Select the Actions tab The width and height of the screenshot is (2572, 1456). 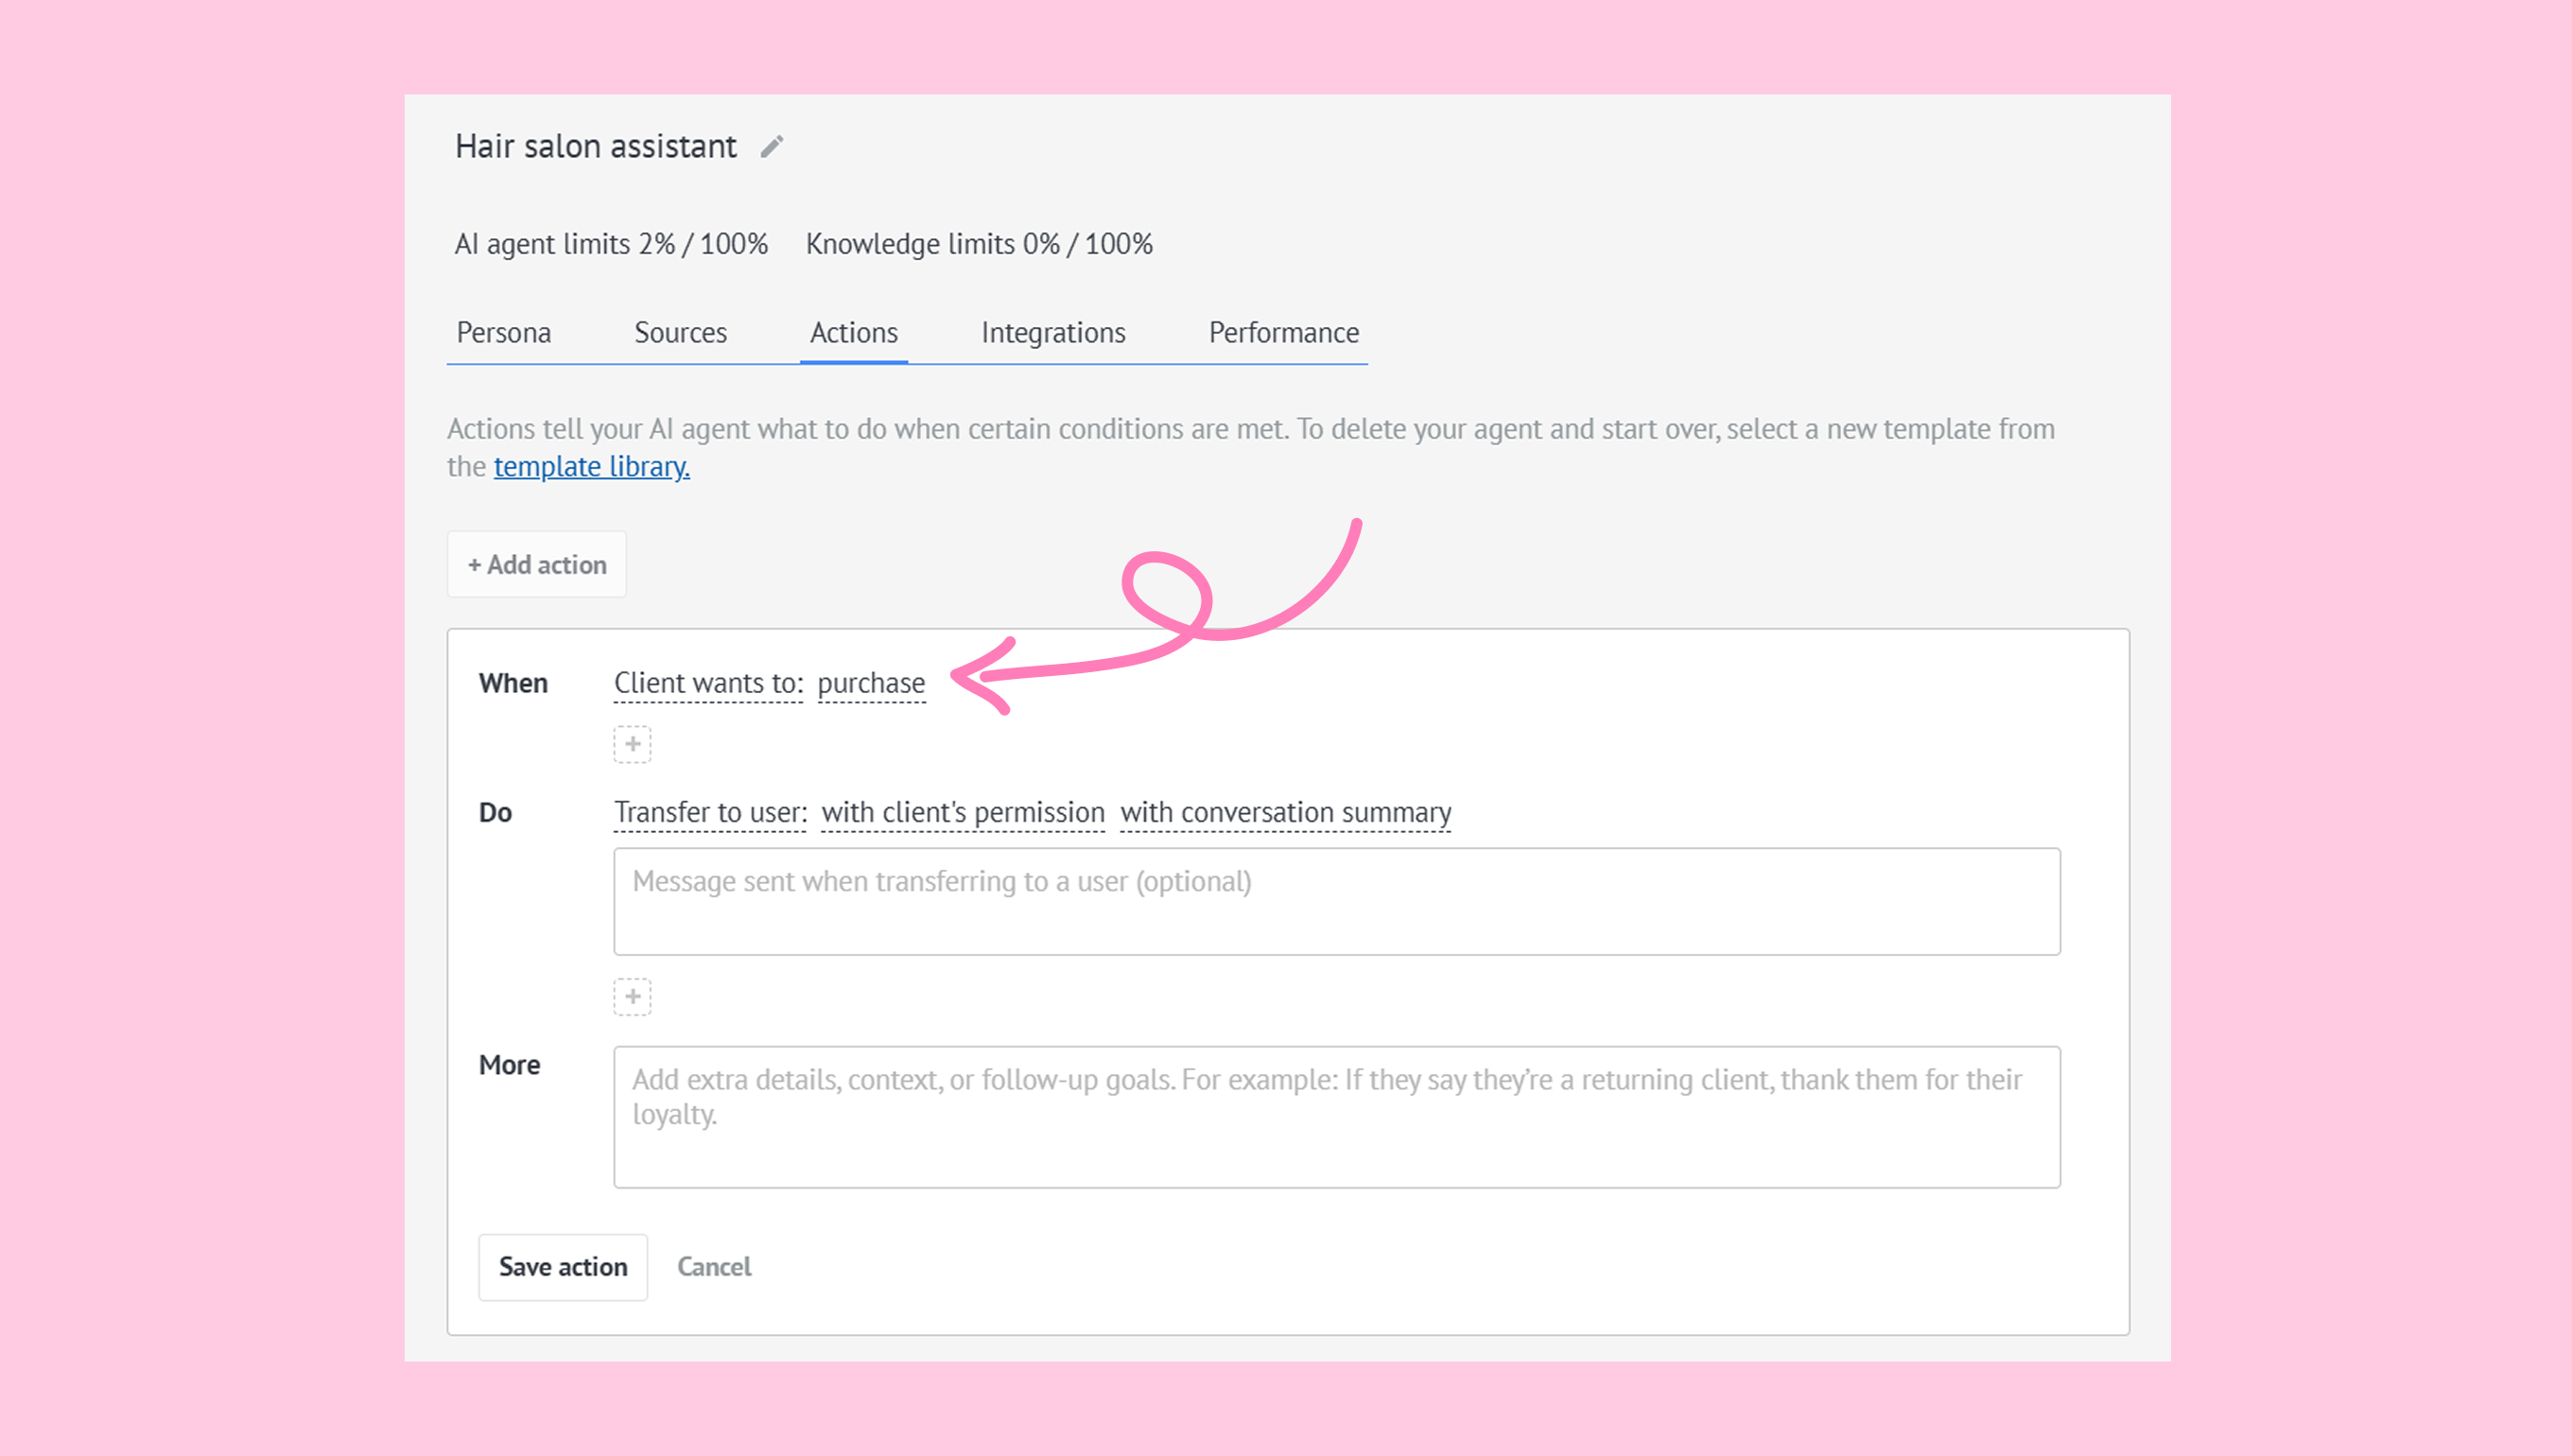853,333
